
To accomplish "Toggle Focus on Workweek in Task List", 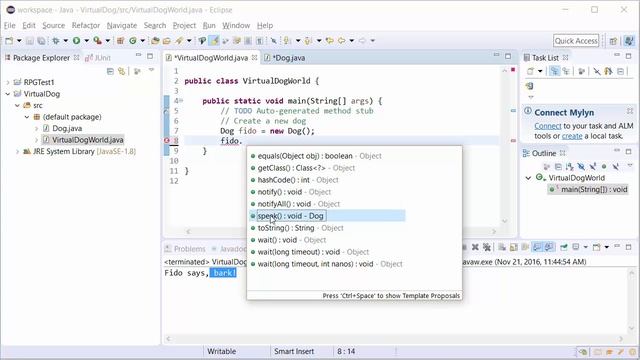I will point(582,71).
